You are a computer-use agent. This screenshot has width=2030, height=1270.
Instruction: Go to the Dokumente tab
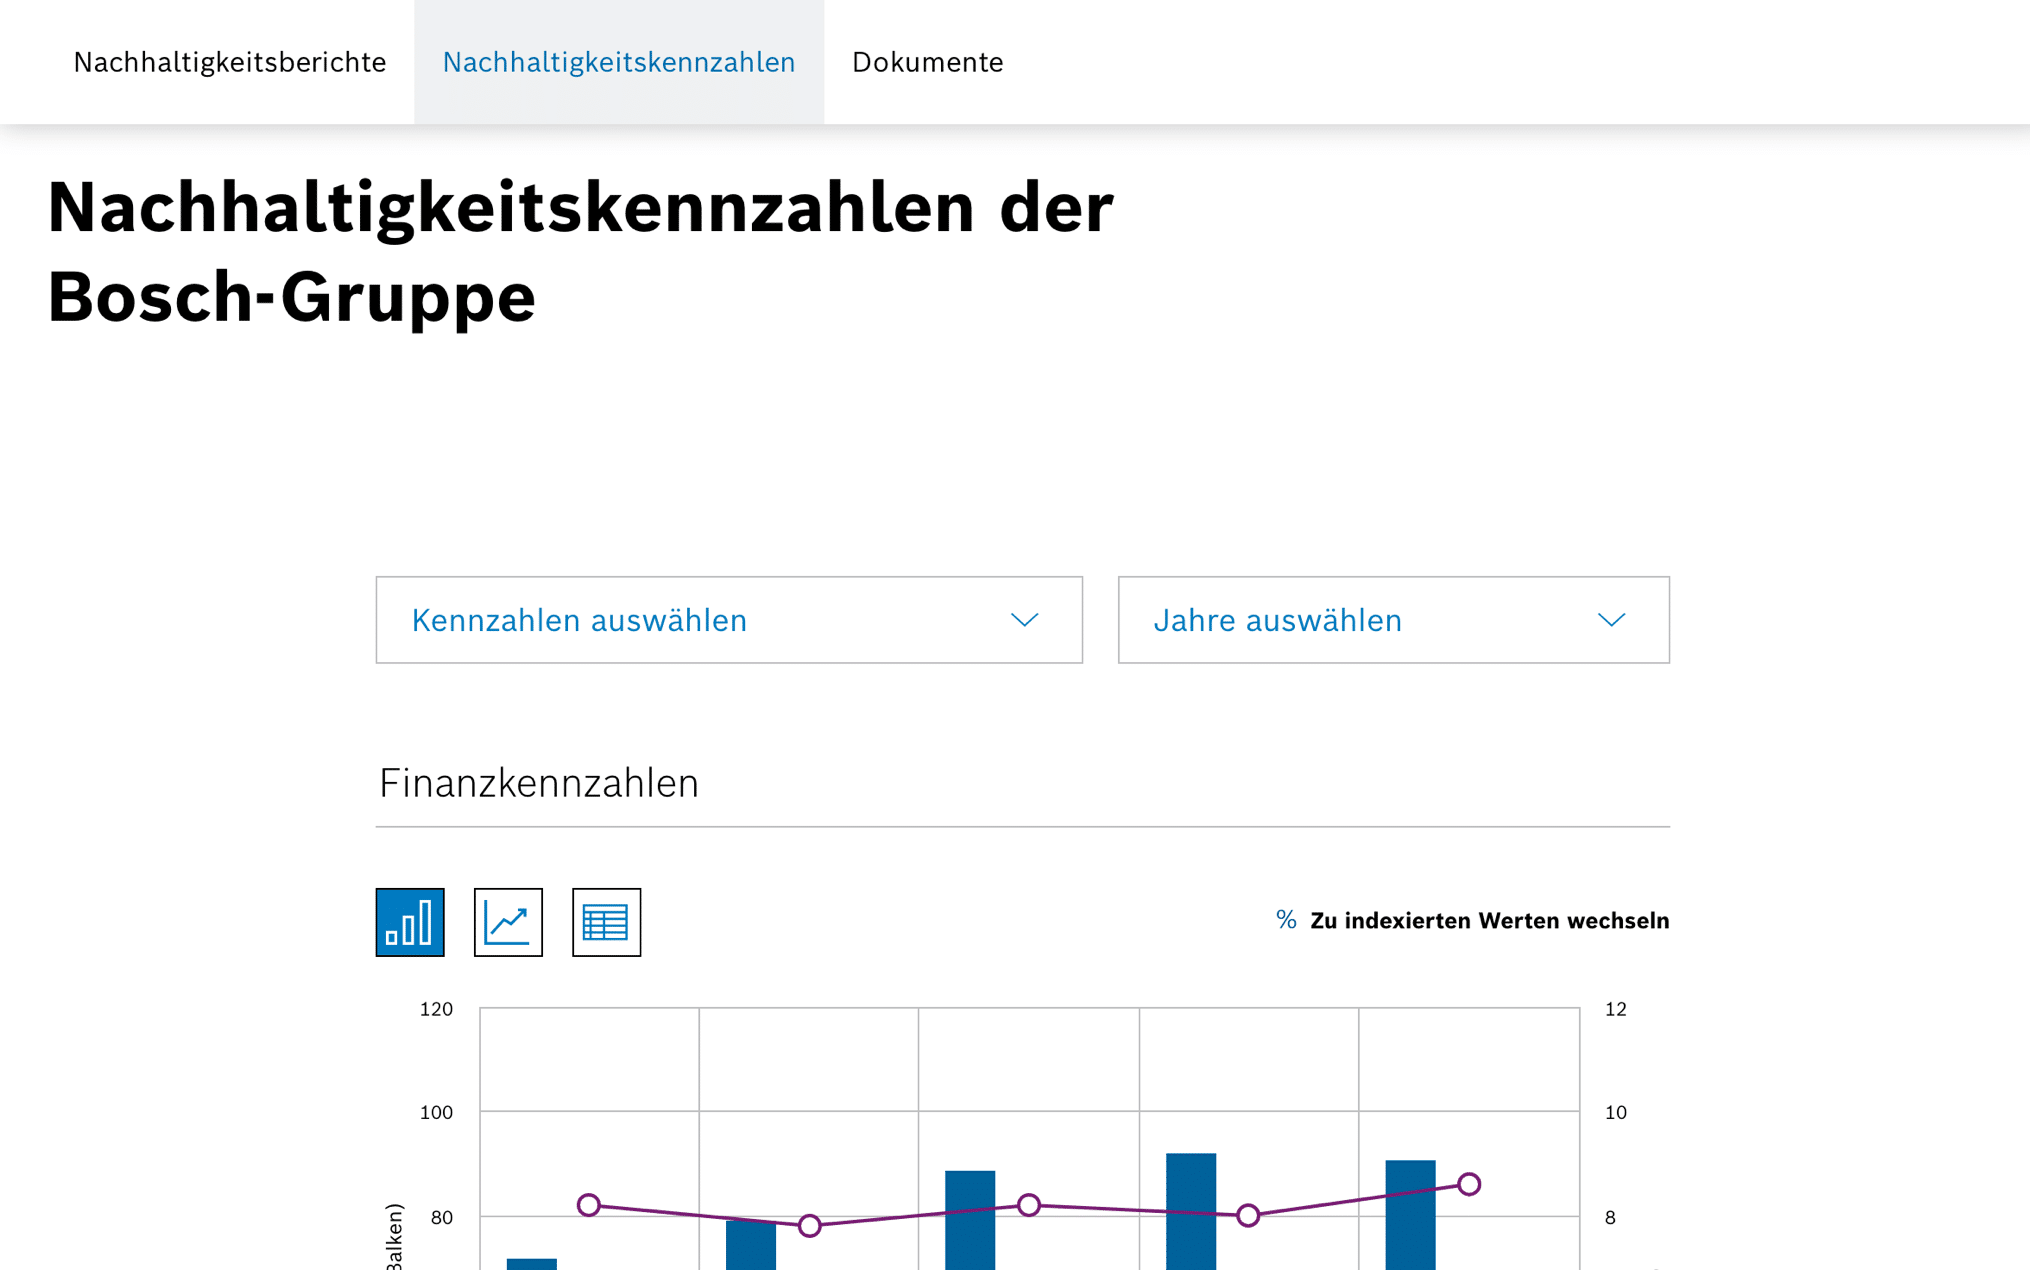point(928,62)
